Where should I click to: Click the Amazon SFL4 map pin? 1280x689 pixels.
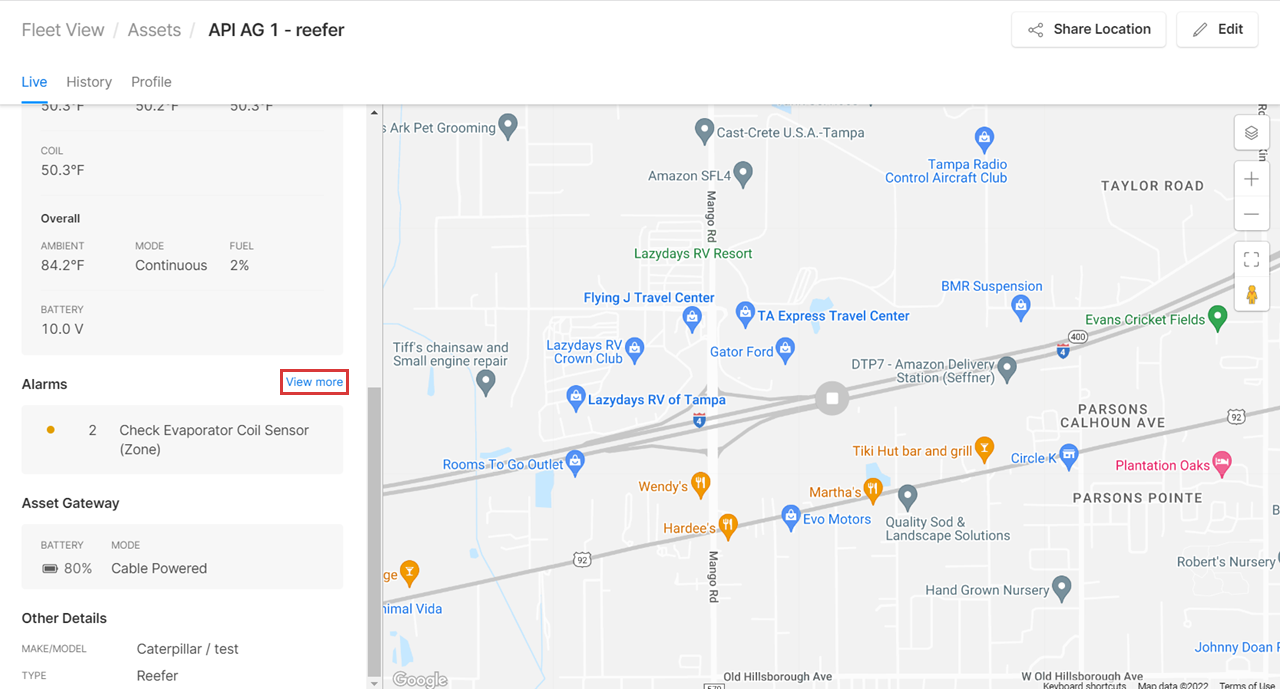(742, 174)
